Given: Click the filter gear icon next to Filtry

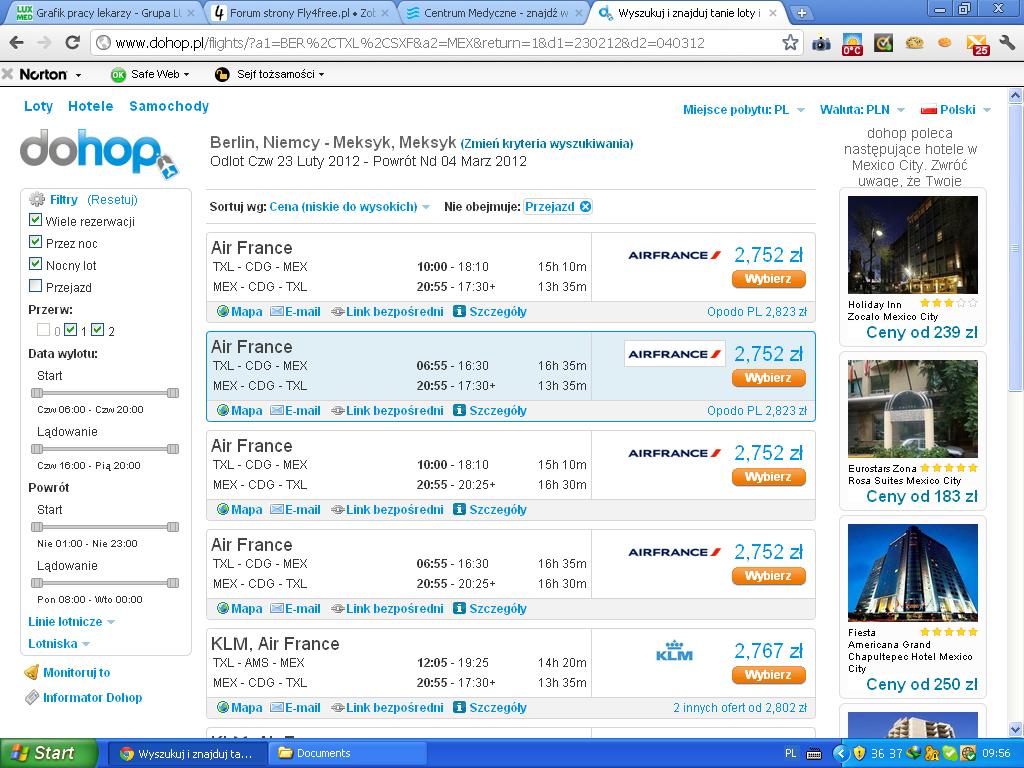Looking at the screenshot, I should [37, 199].
